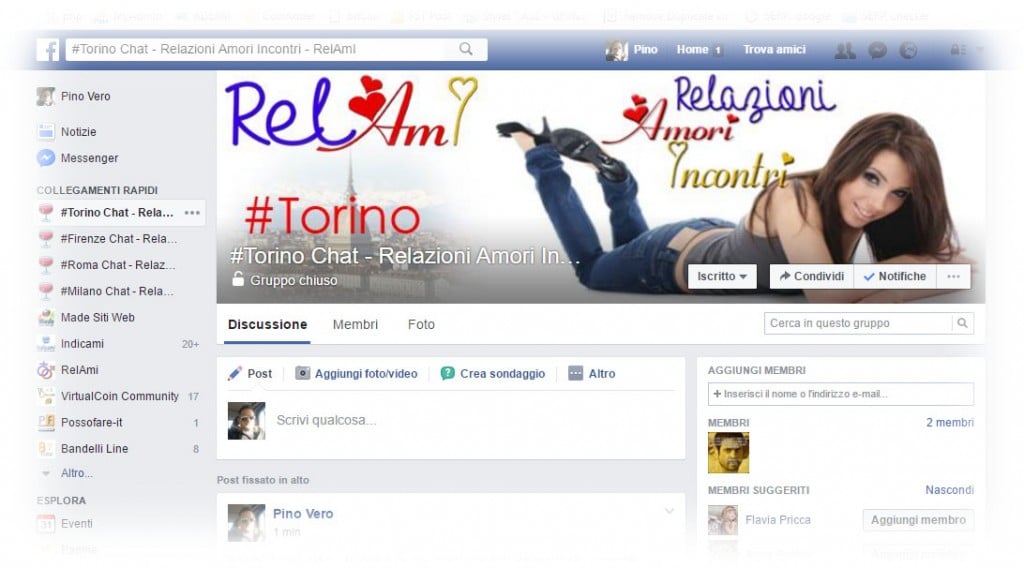Click the Crea sondaggio poll icon
The image size is (1024, 568).
447,373
